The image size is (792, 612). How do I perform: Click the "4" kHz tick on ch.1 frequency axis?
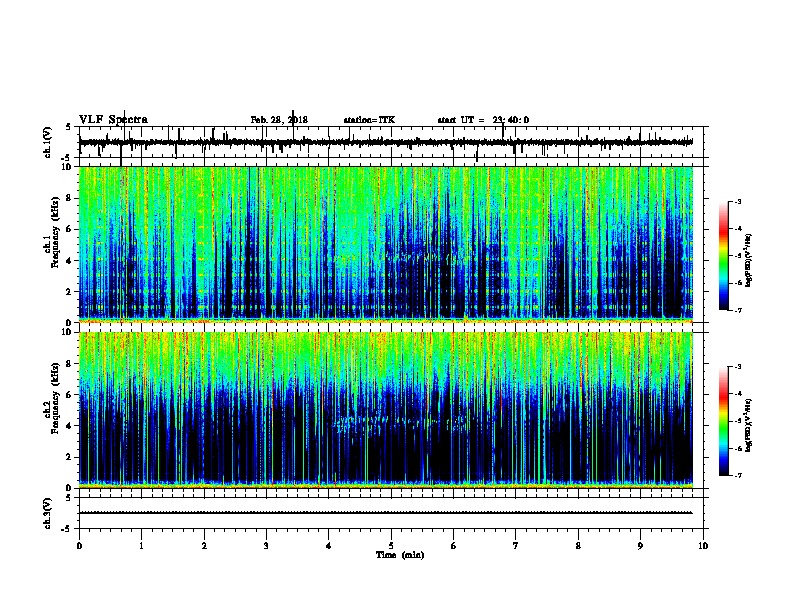tap(70, 261)
